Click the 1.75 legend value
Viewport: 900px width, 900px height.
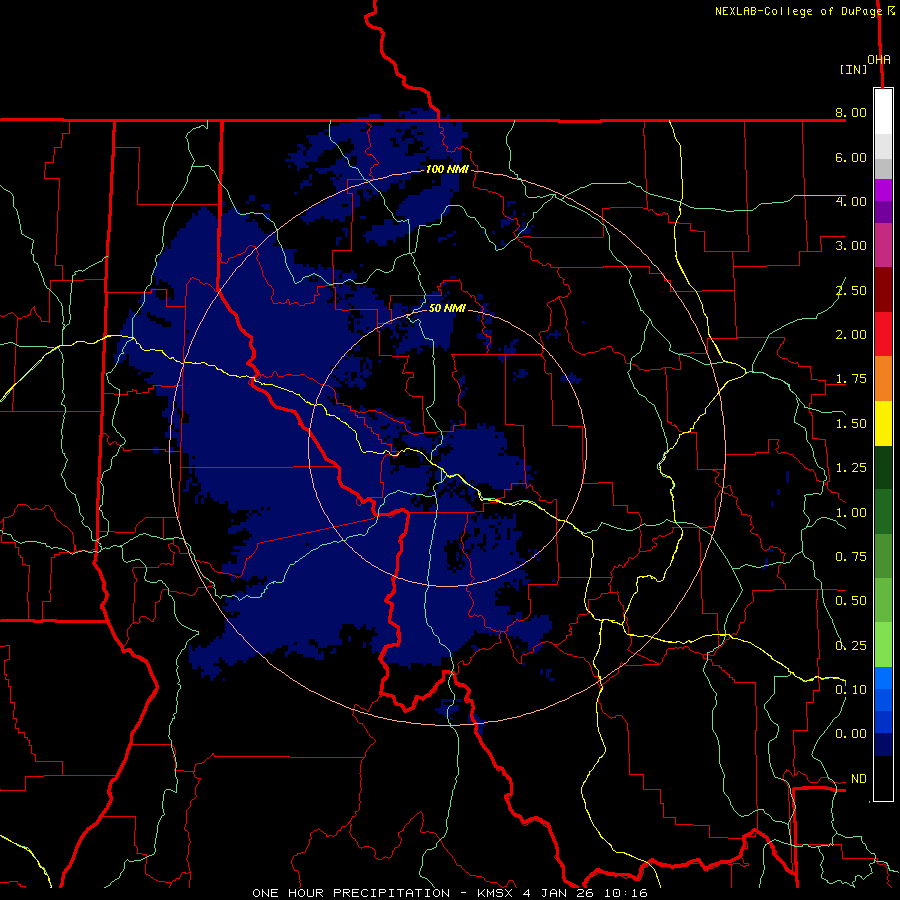851,379
